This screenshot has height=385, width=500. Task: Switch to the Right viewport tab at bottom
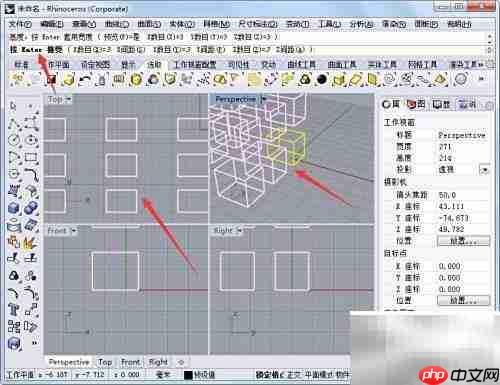pos(158,362)
